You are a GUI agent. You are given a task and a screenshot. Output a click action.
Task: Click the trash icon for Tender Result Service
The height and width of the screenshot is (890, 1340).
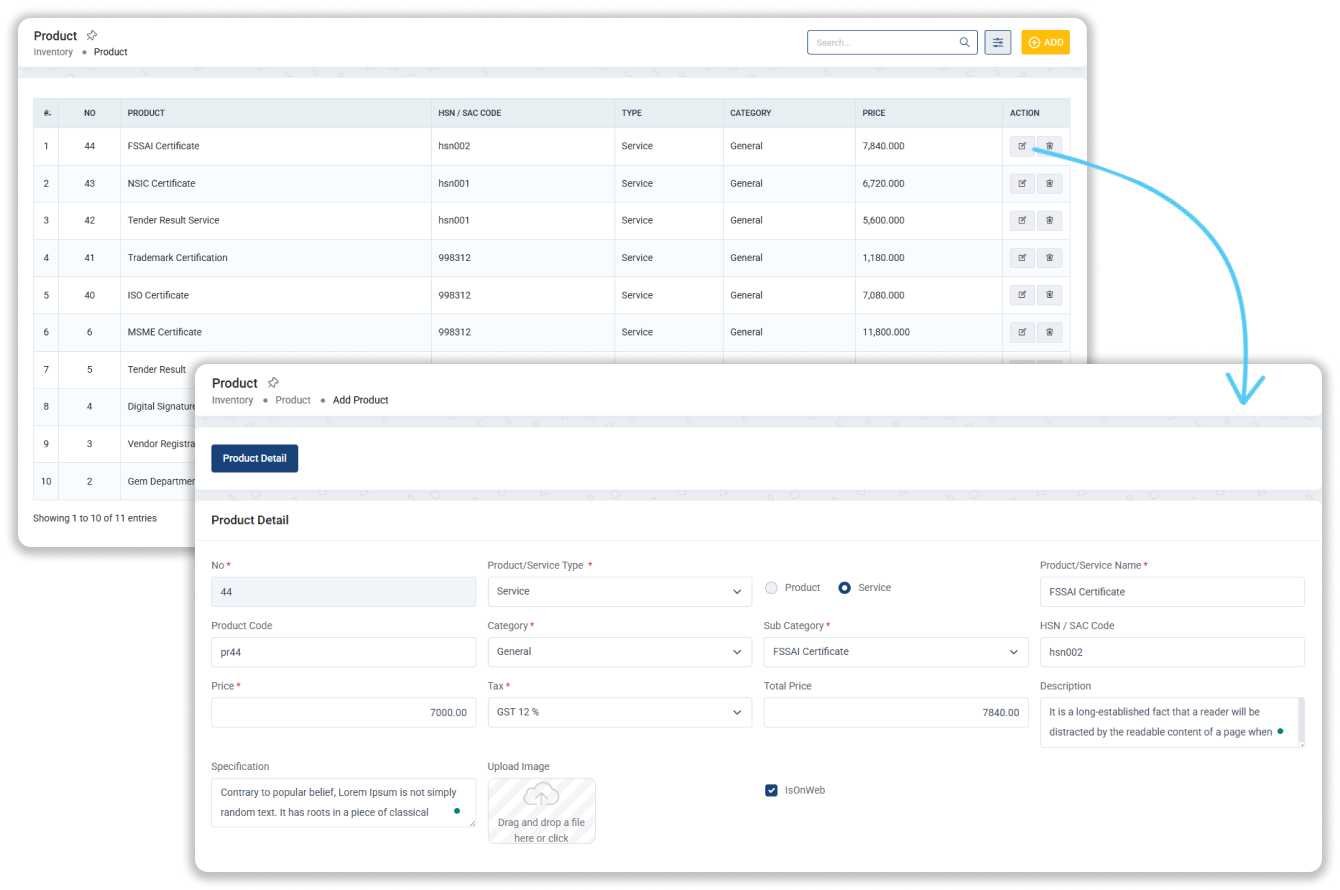(1049, 220)
